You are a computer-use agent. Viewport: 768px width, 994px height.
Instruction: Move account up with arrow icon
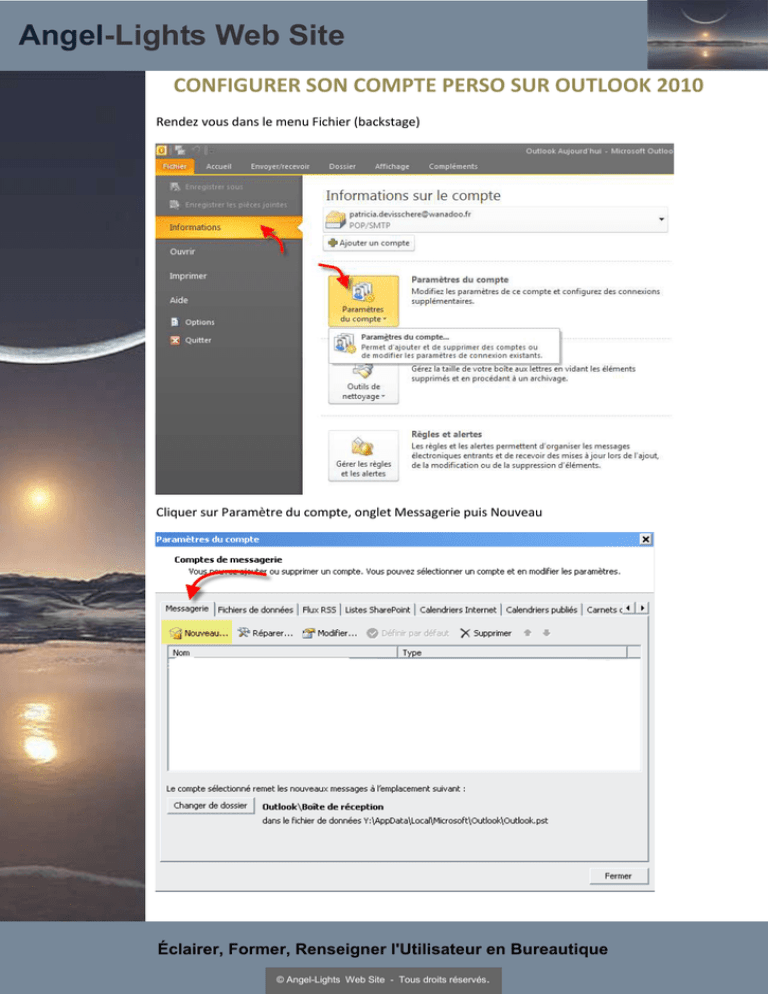528,633
